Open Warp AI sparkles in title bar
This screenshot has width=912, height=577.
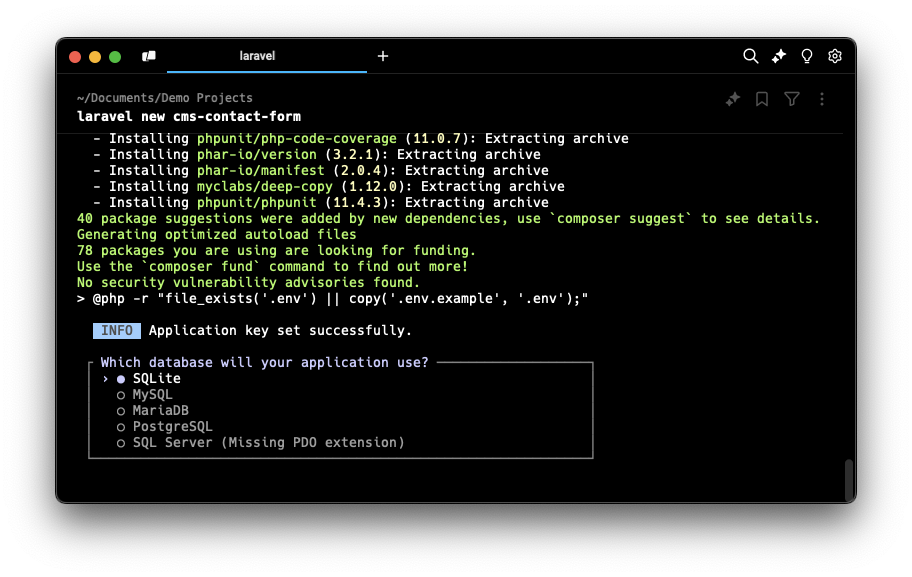point(779,57)
